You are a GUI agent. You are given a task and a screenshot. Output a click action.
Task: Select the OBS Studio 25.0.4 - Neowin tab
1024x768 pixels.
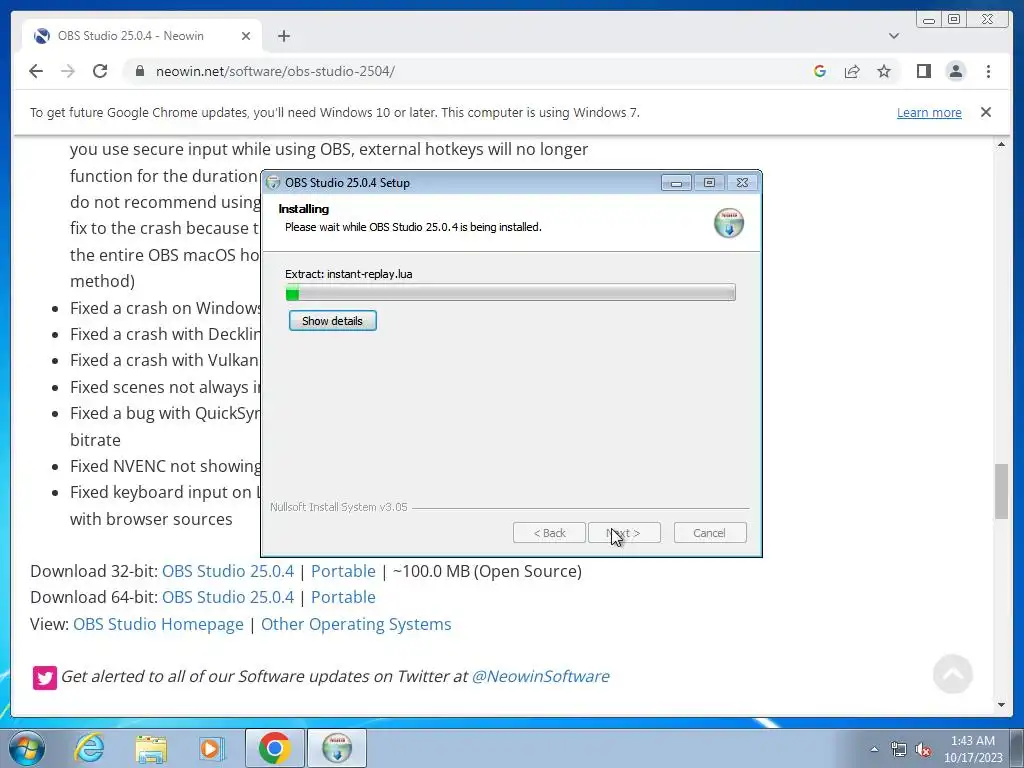click(142, 36)
